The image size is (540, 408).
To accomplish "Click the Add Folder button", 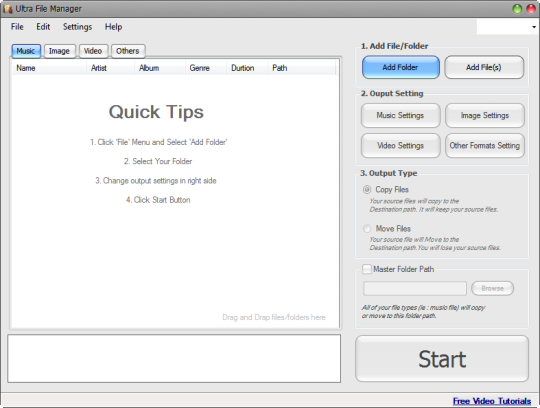I will [x=401, y=67].
